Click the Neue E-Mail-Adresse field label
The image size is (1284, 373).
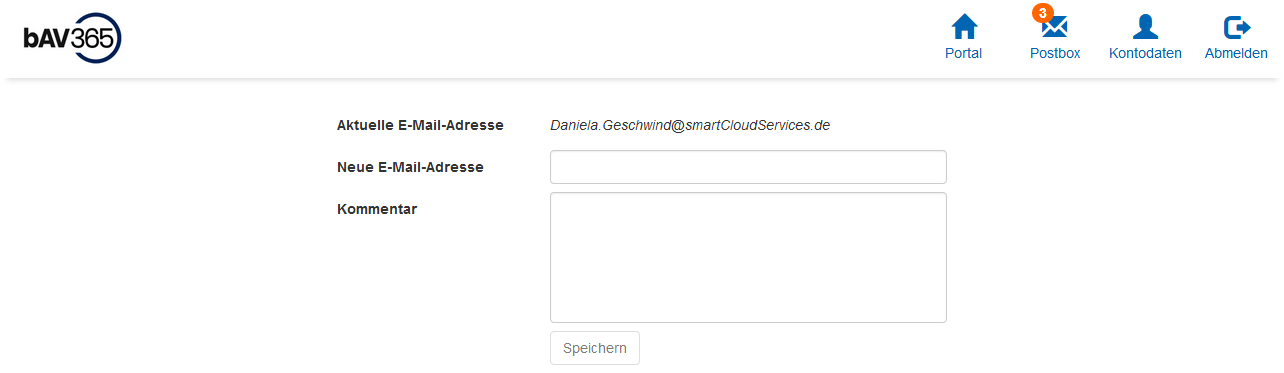410,167
